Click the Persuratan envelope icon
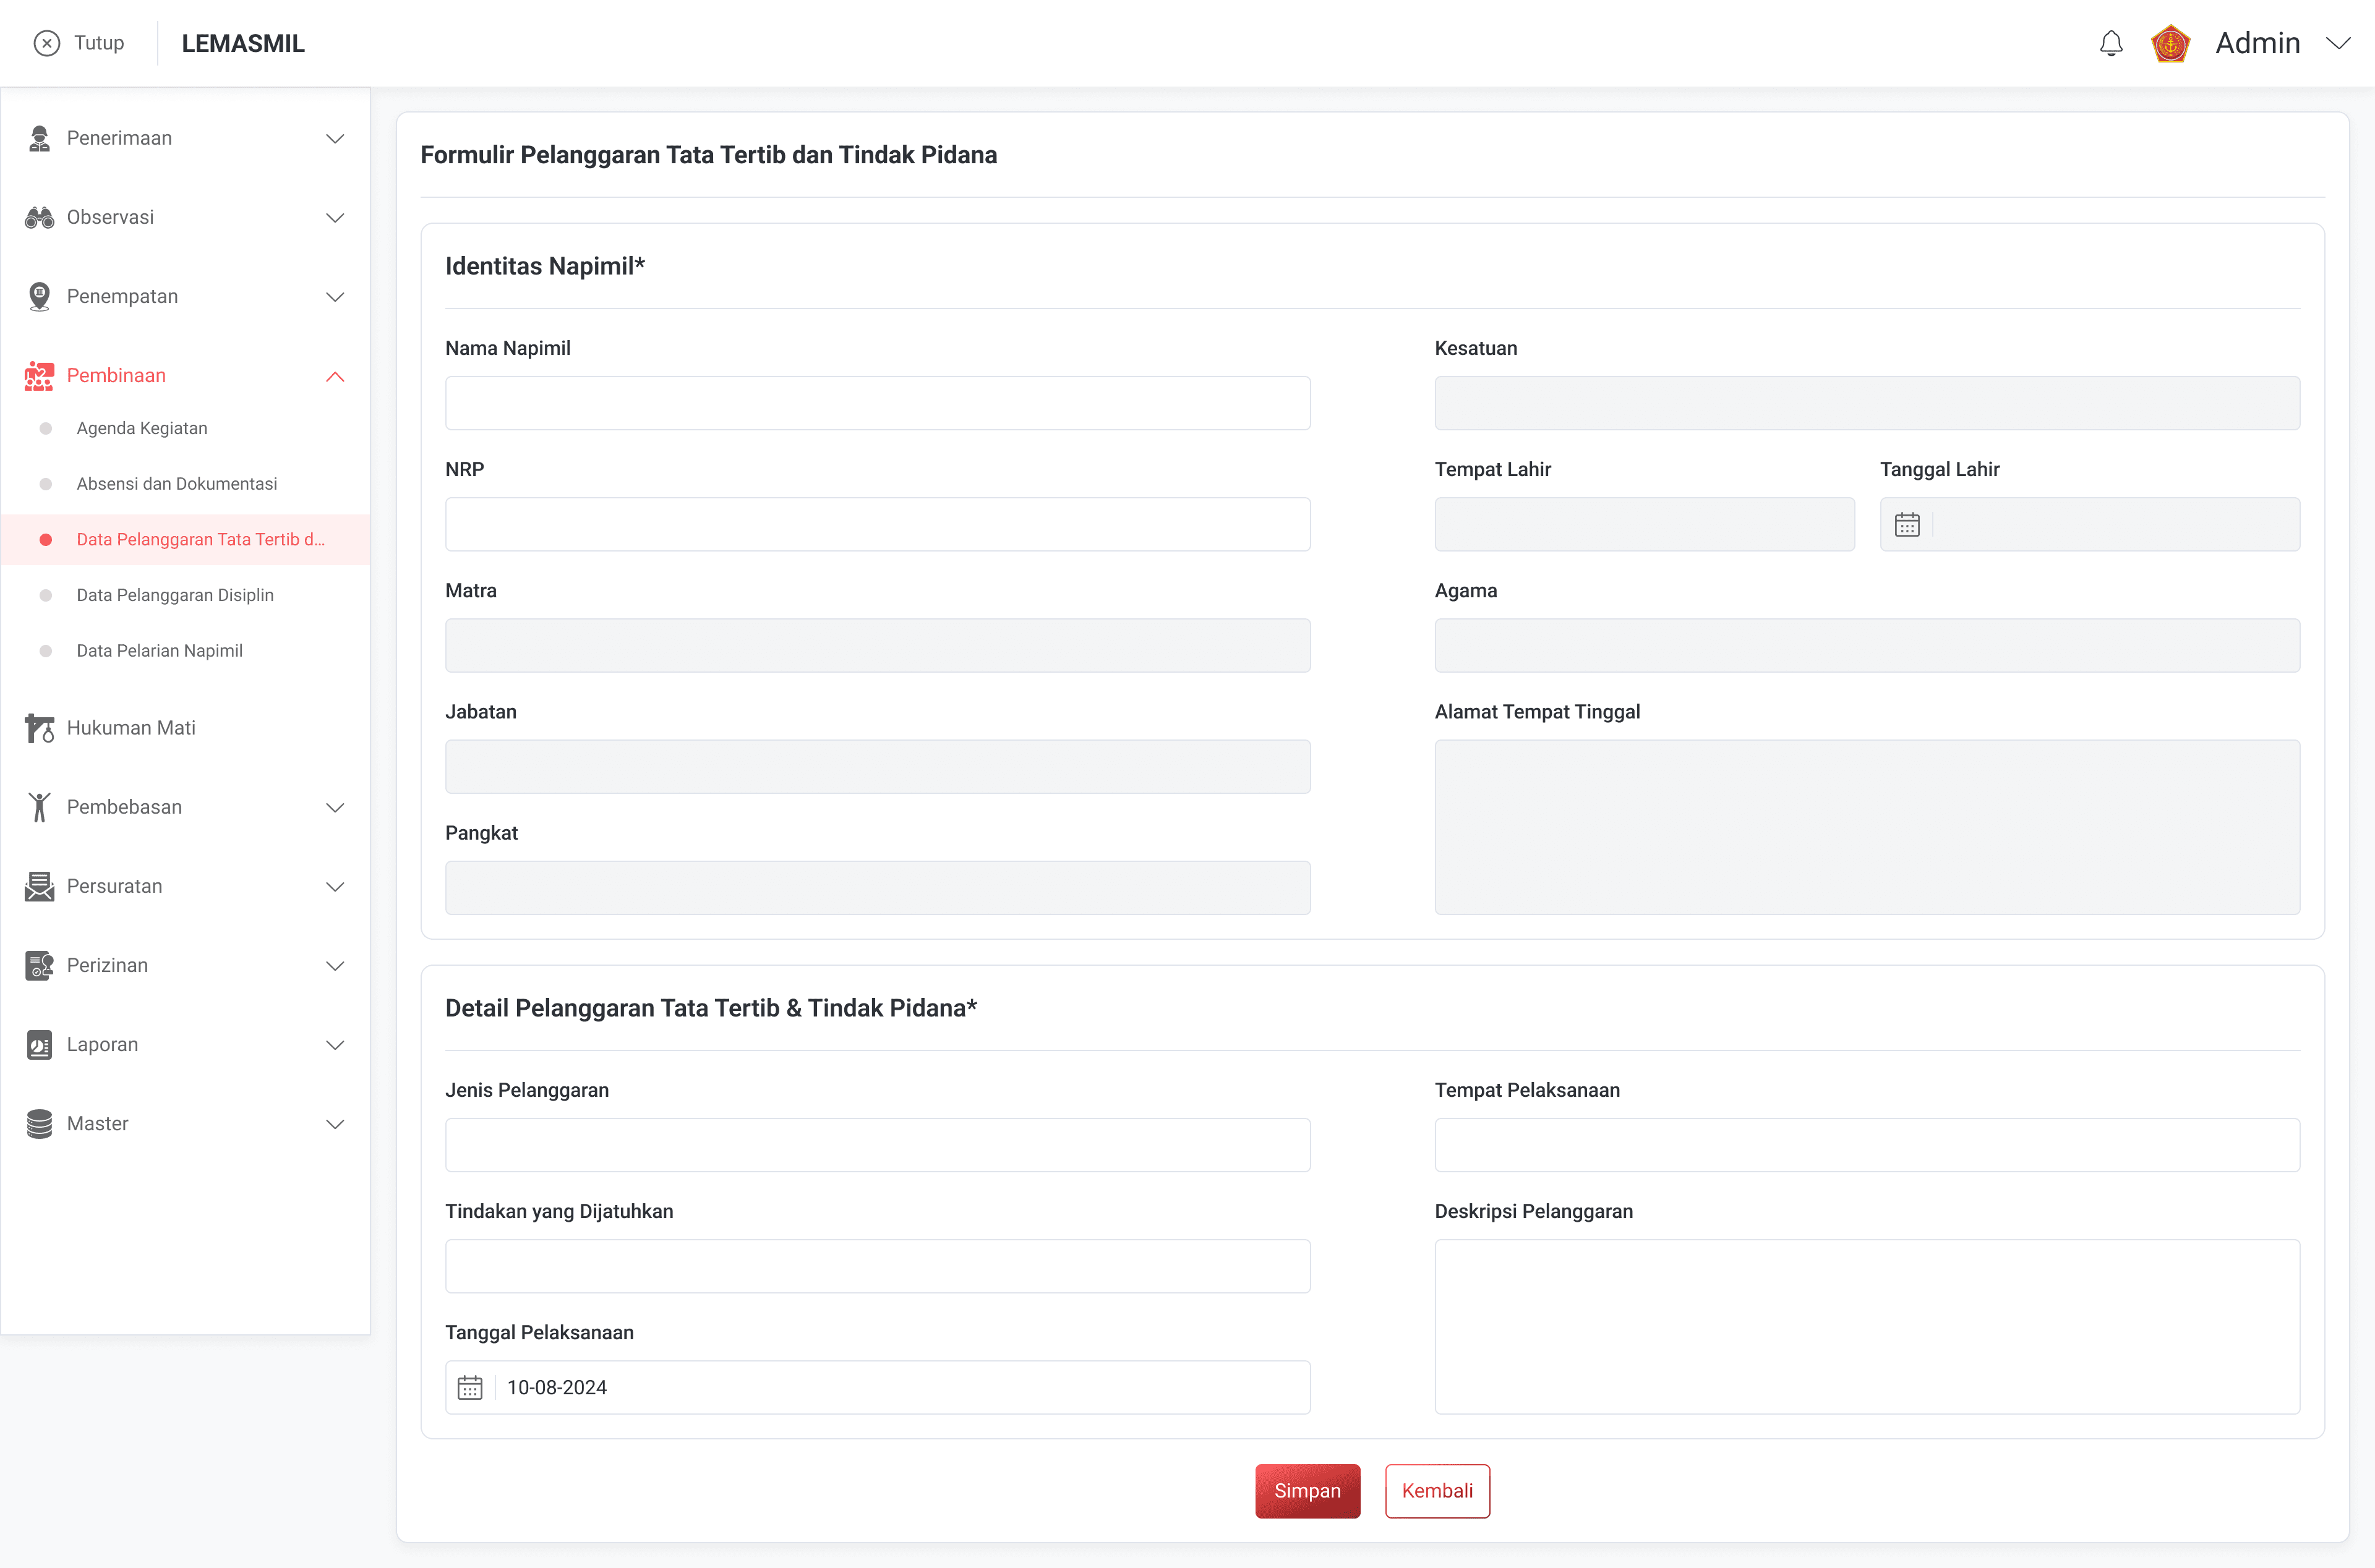 (x=39, y=886)
